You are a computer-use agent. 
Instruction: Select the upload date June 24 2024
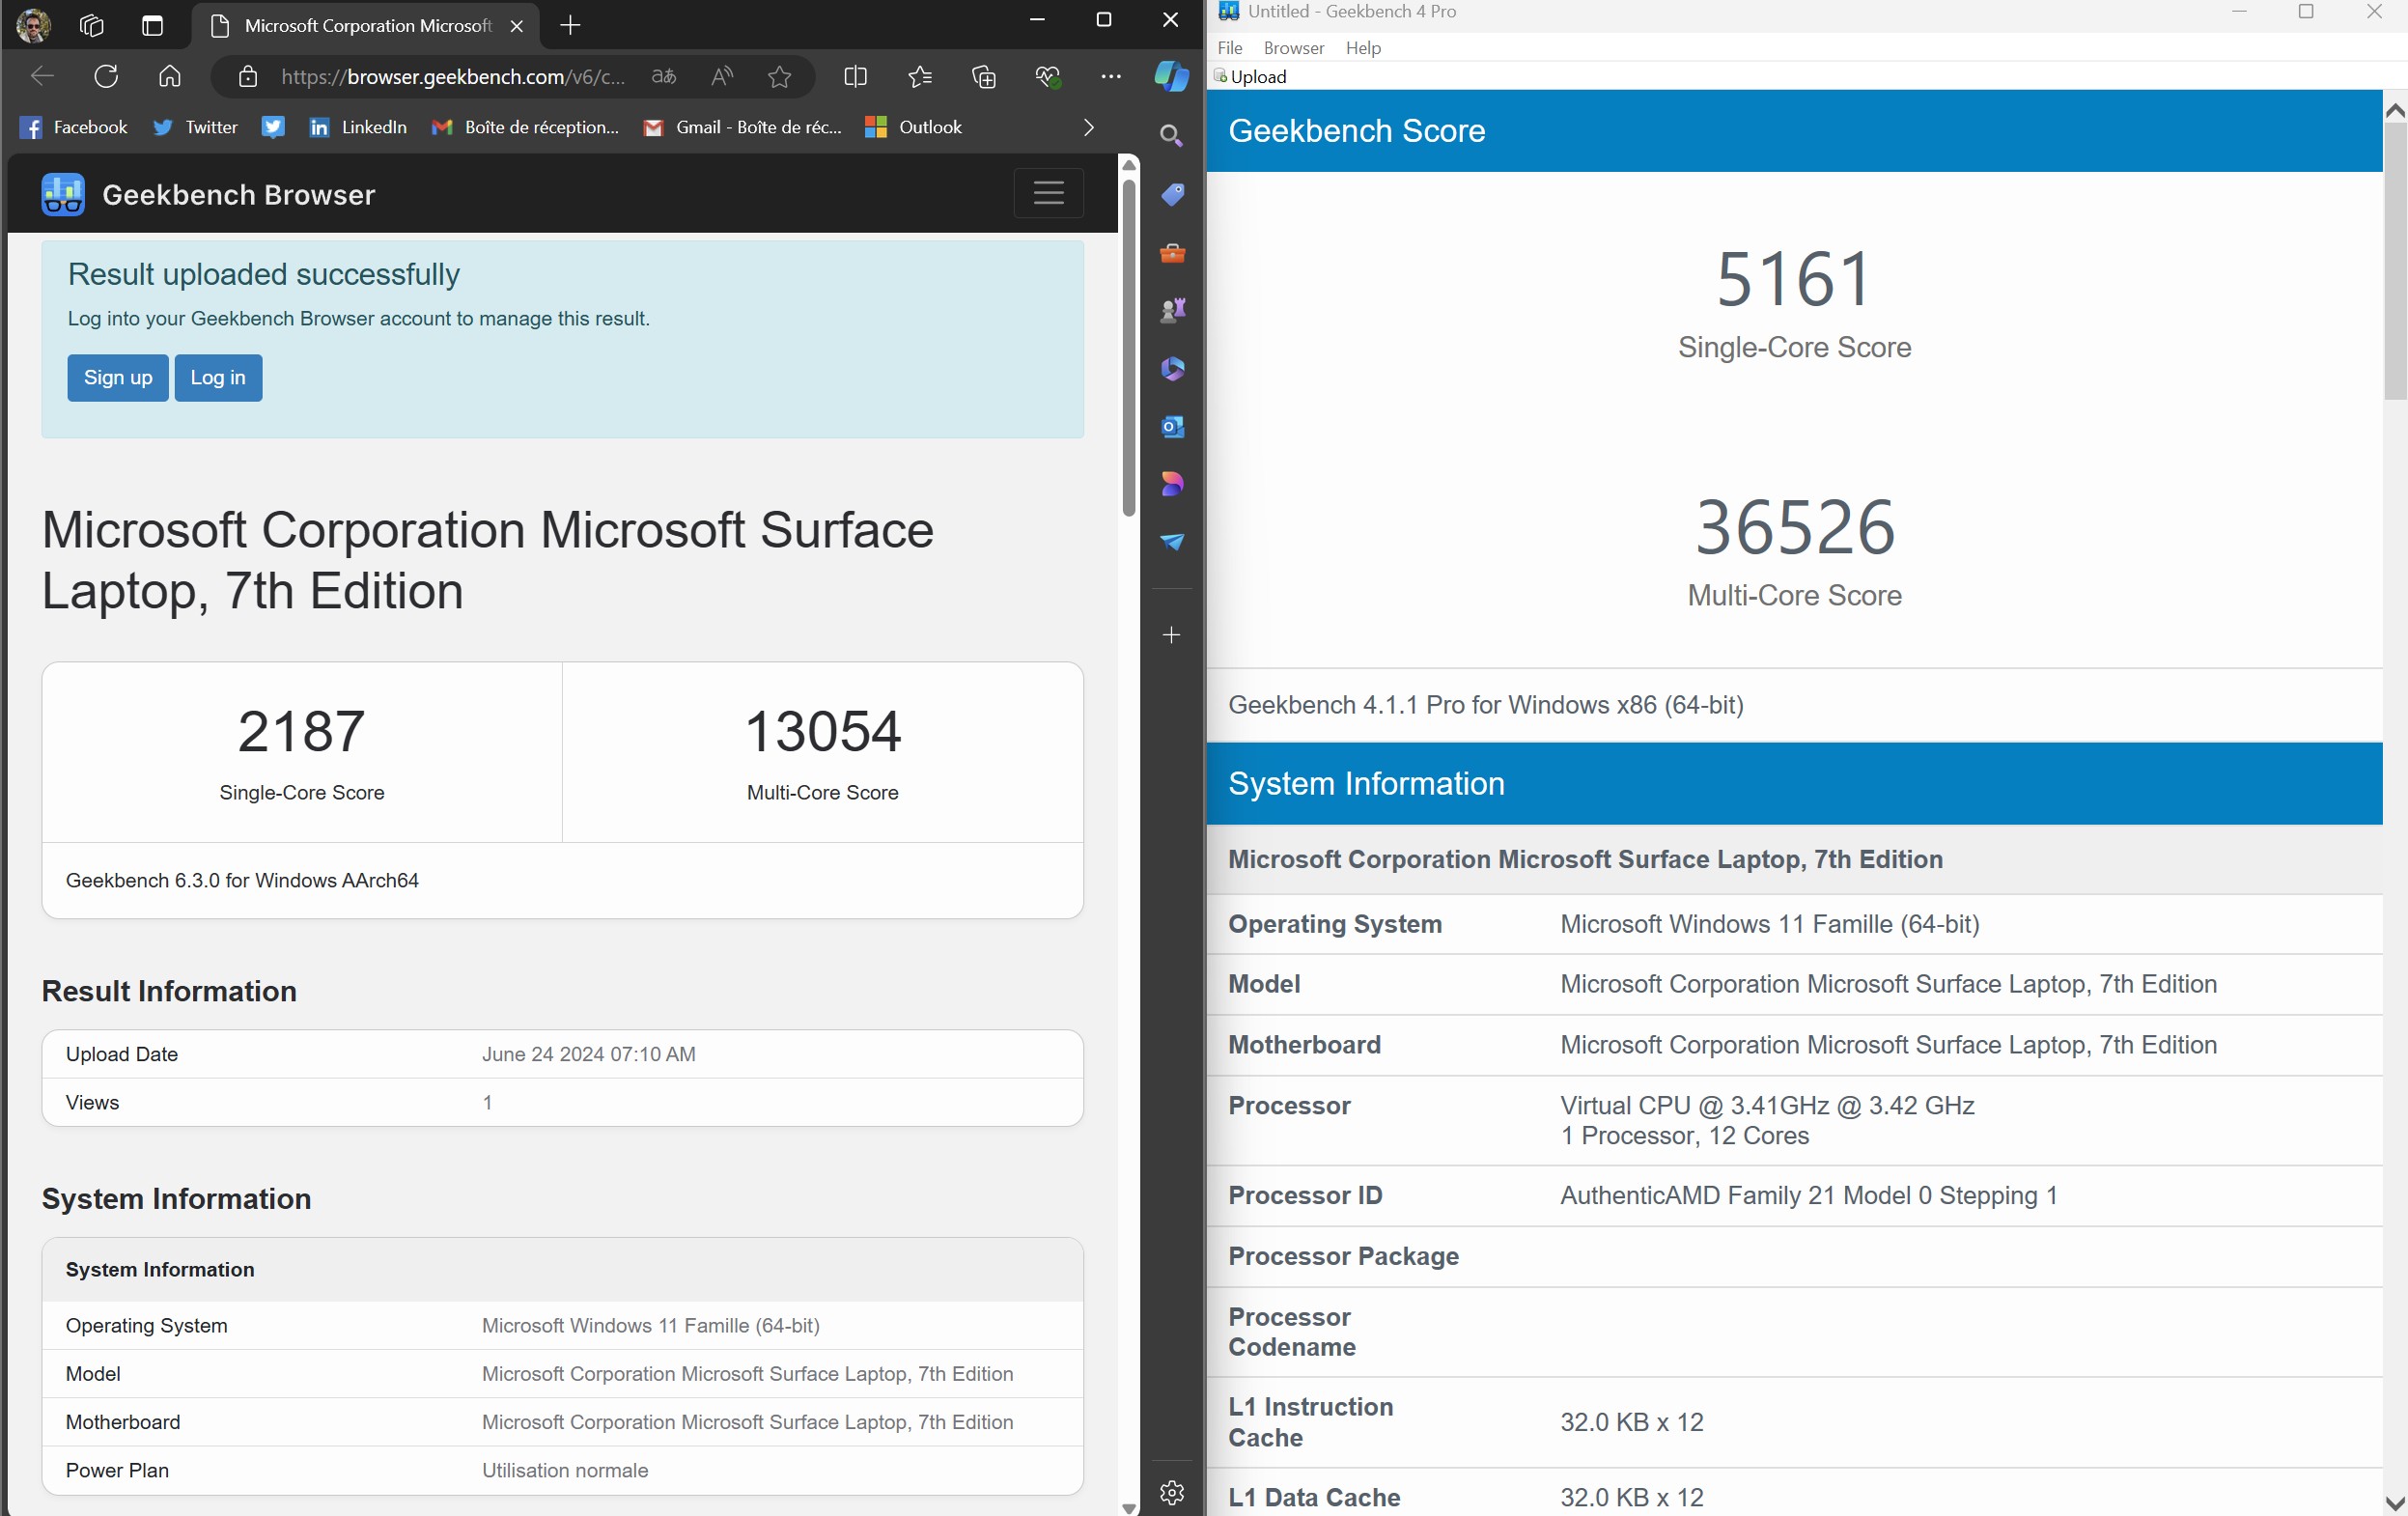(588, 1054)
